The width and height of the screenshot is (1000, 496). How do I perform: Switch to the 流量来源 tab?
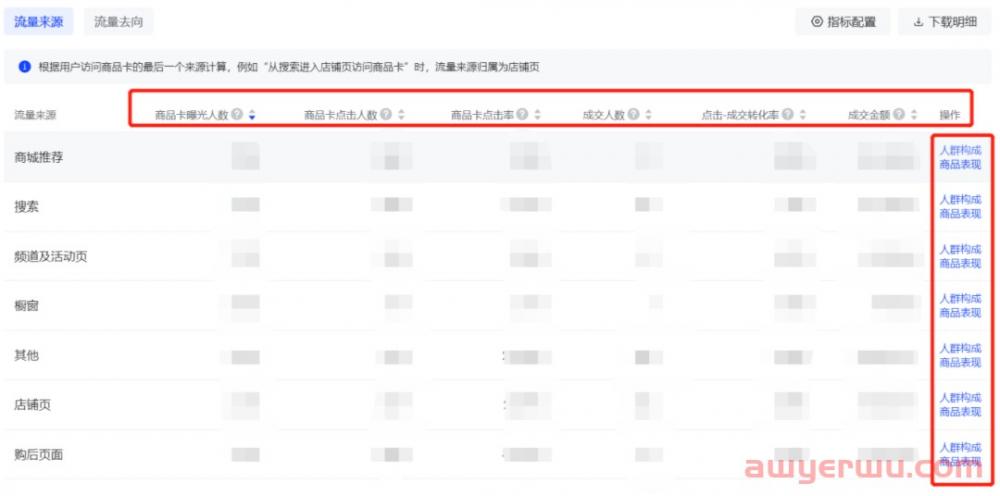[38, 21]
